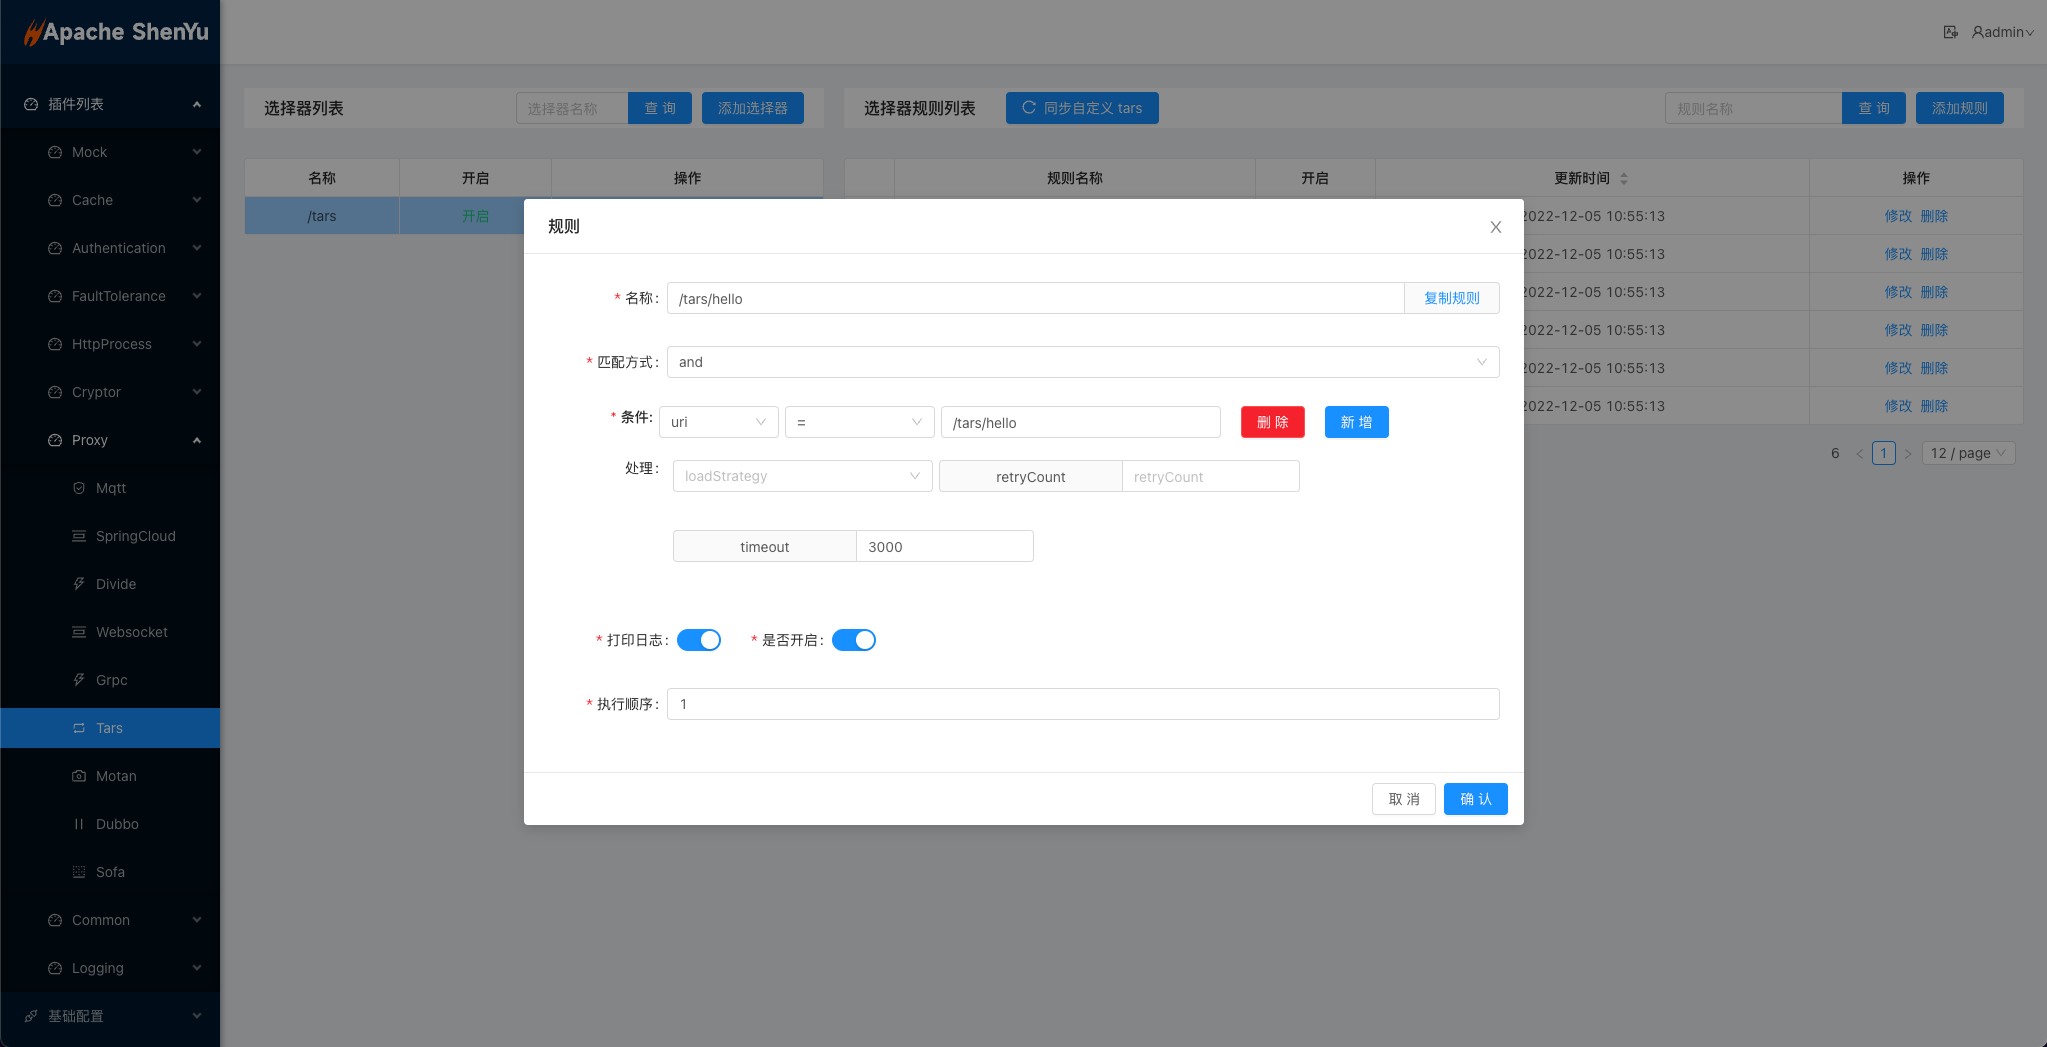
Task: Open the 12 / page size selector
Action: [x=1967, y=453]
